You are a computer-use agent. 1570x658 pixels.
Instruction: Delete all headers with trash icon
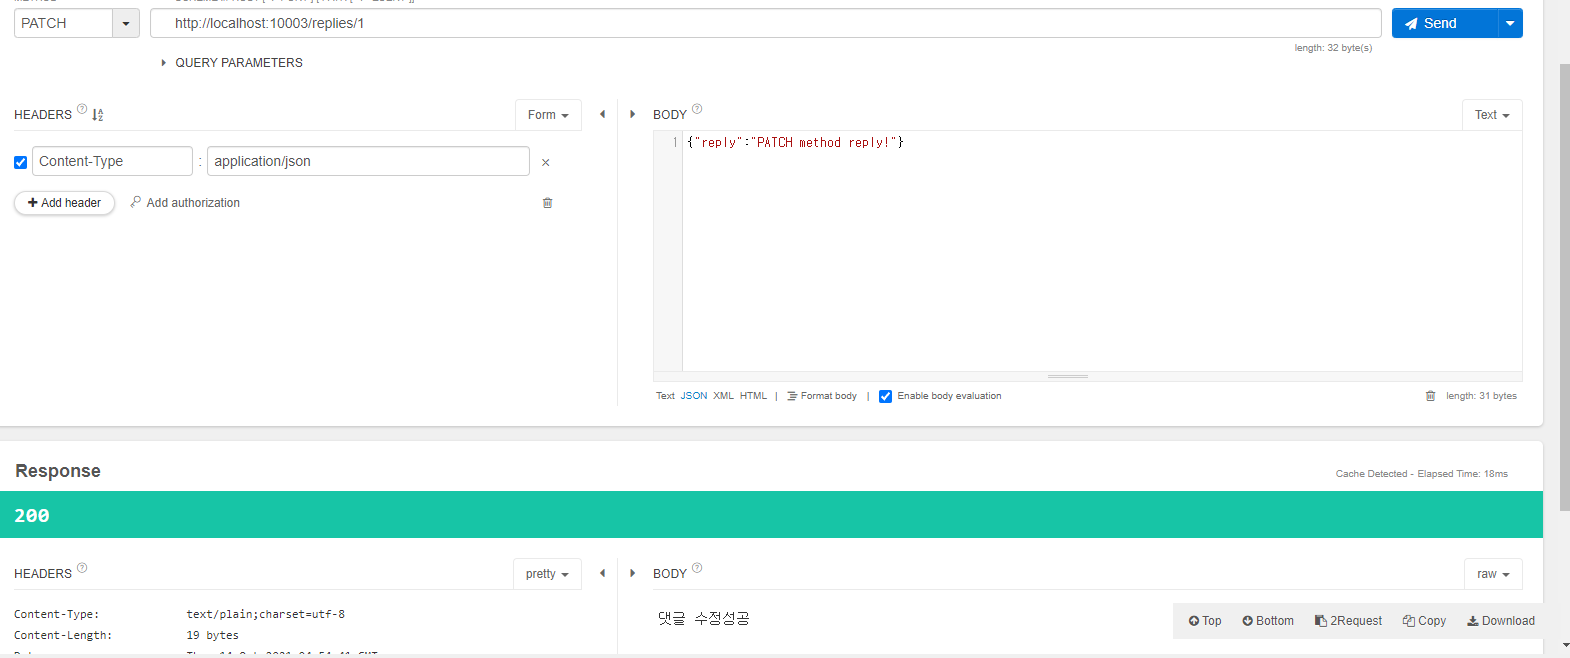tap(547, 203)
